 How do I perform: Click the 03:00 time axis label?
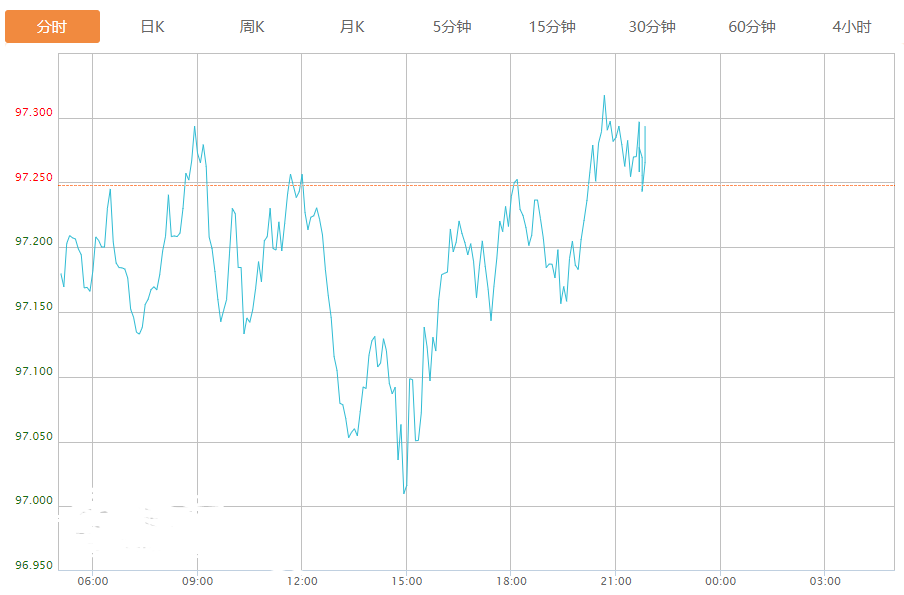click(x=824, y=581)
